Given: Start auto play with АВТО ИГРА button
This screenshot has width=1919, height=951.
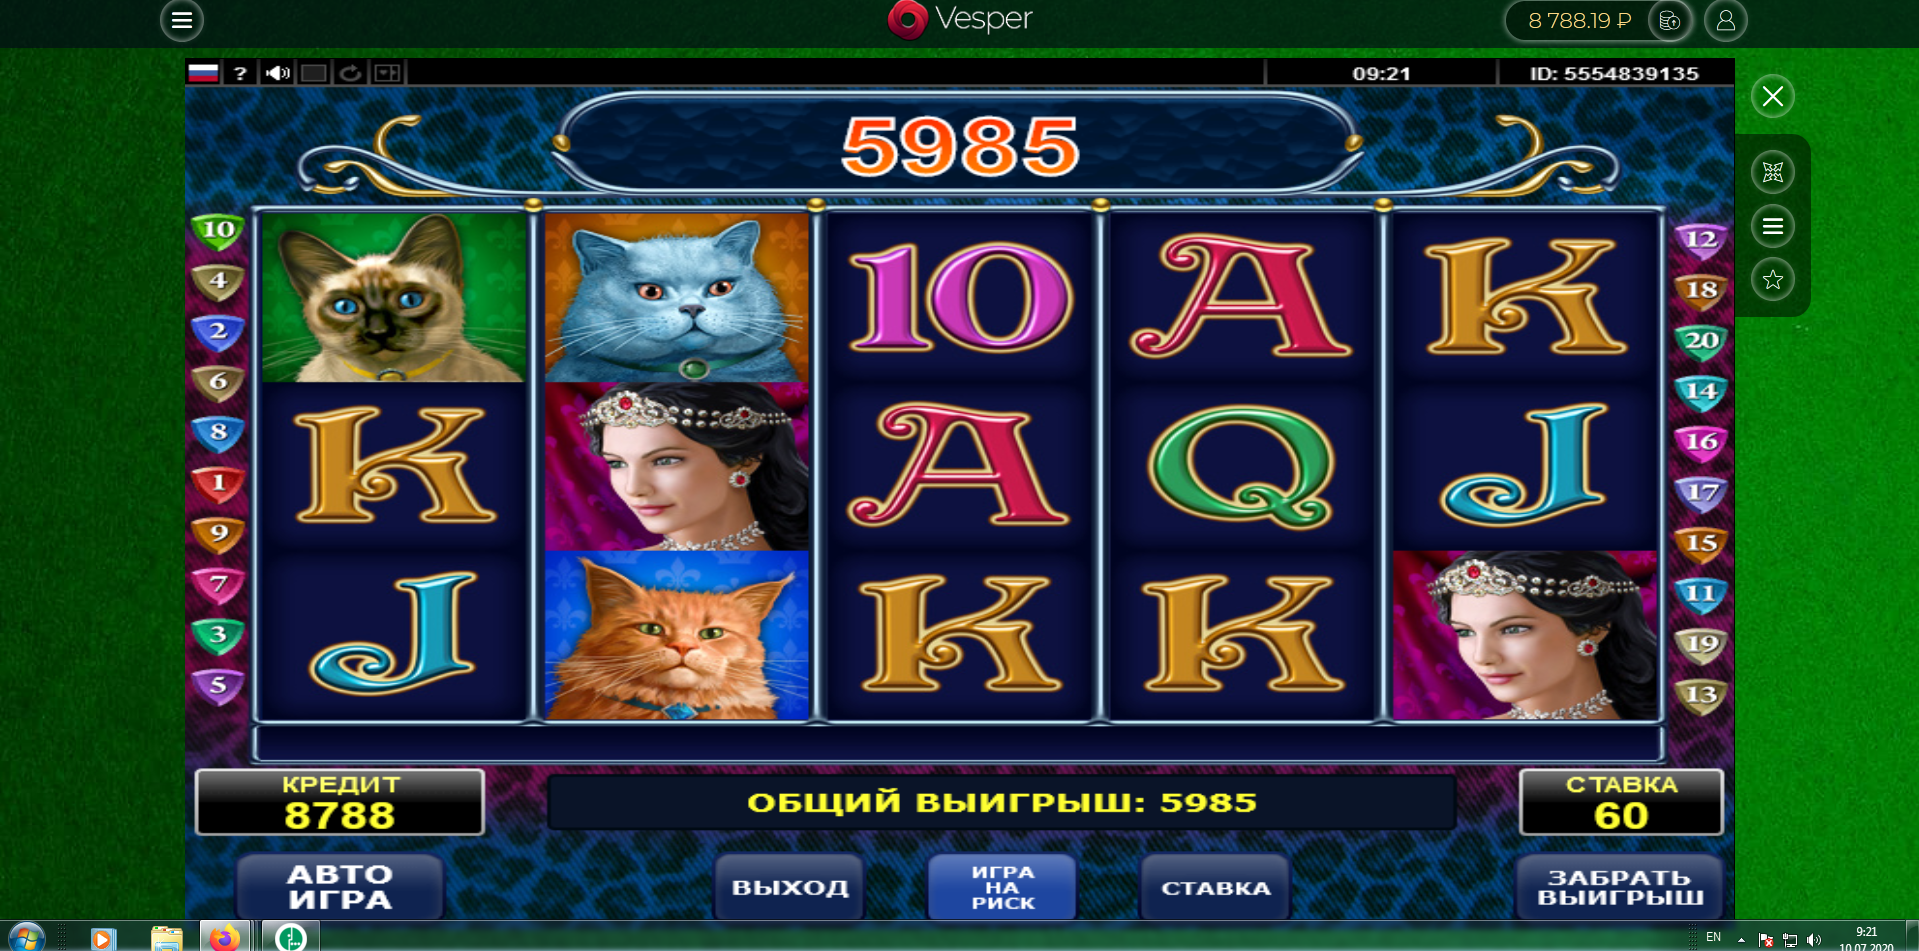Looking at the screenshot, I should click(340, 887).
